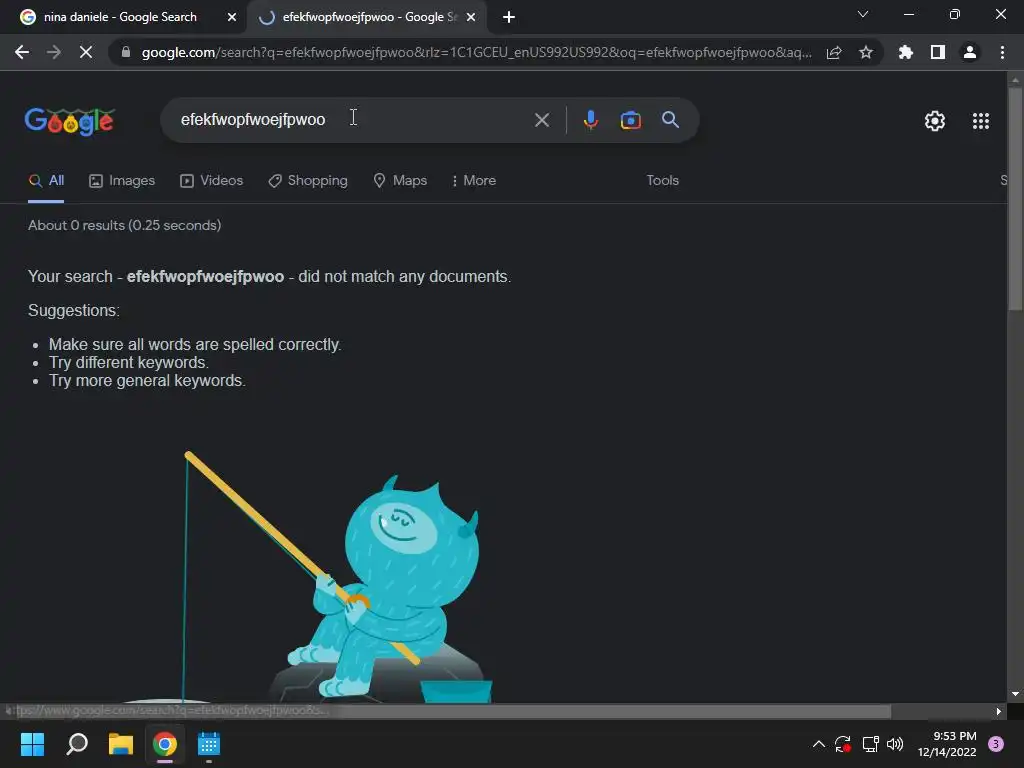Screen dimensions: 1024x768
Task: Open Google apps grid
Action: [980, 121]
